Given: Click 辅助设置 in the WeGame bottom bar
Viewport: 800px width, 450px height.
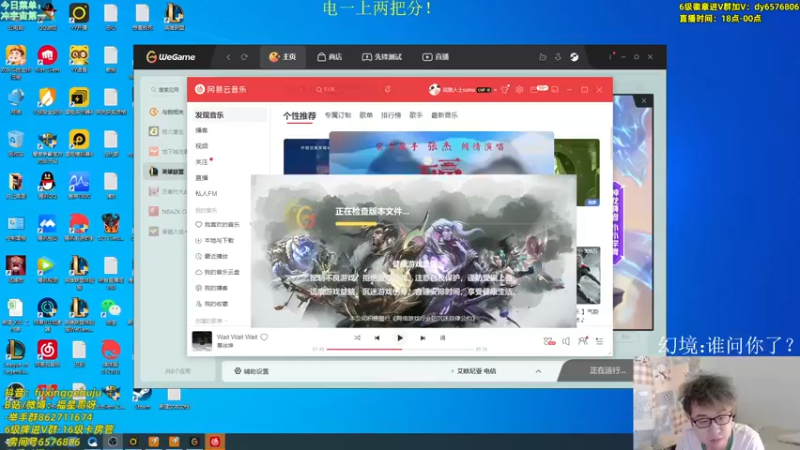Looking at the screenshot, I should [x=252, y=371].
